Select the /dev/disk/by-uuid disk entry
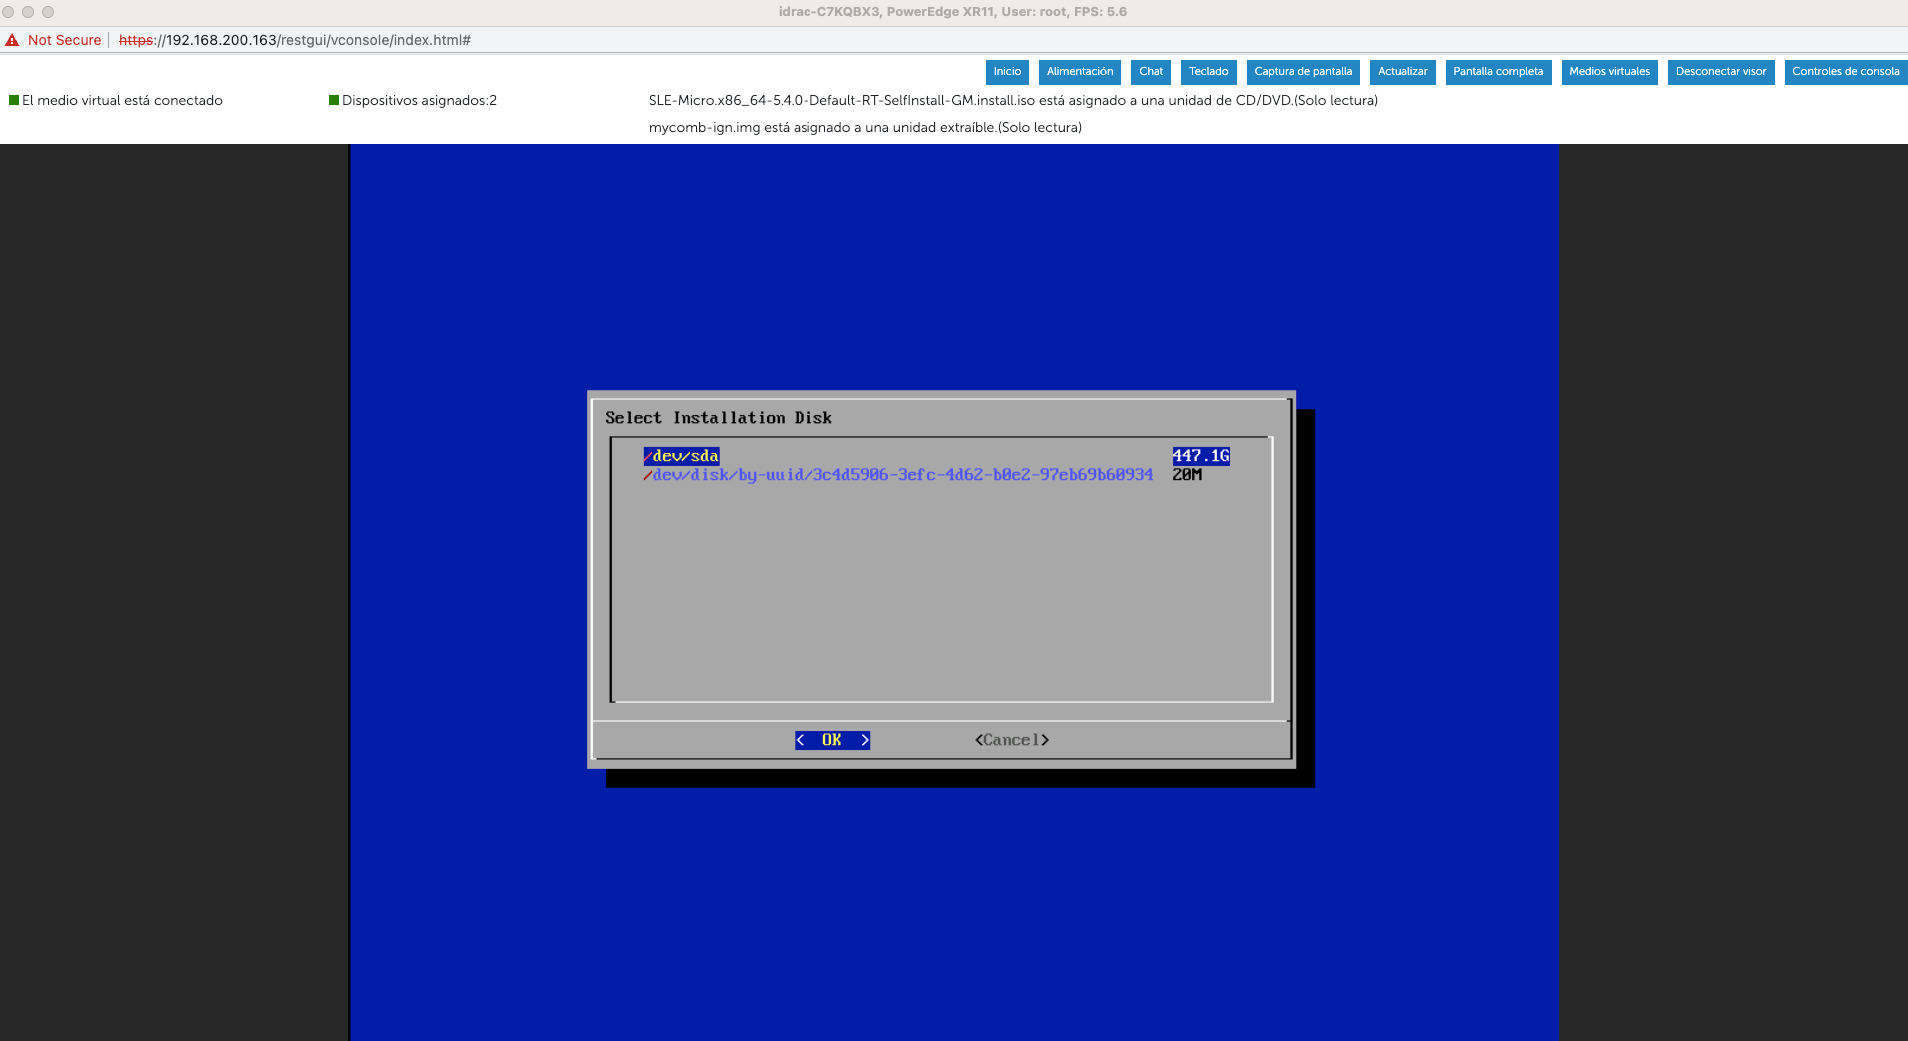The image size is (1908, 1041). point(898,475)
